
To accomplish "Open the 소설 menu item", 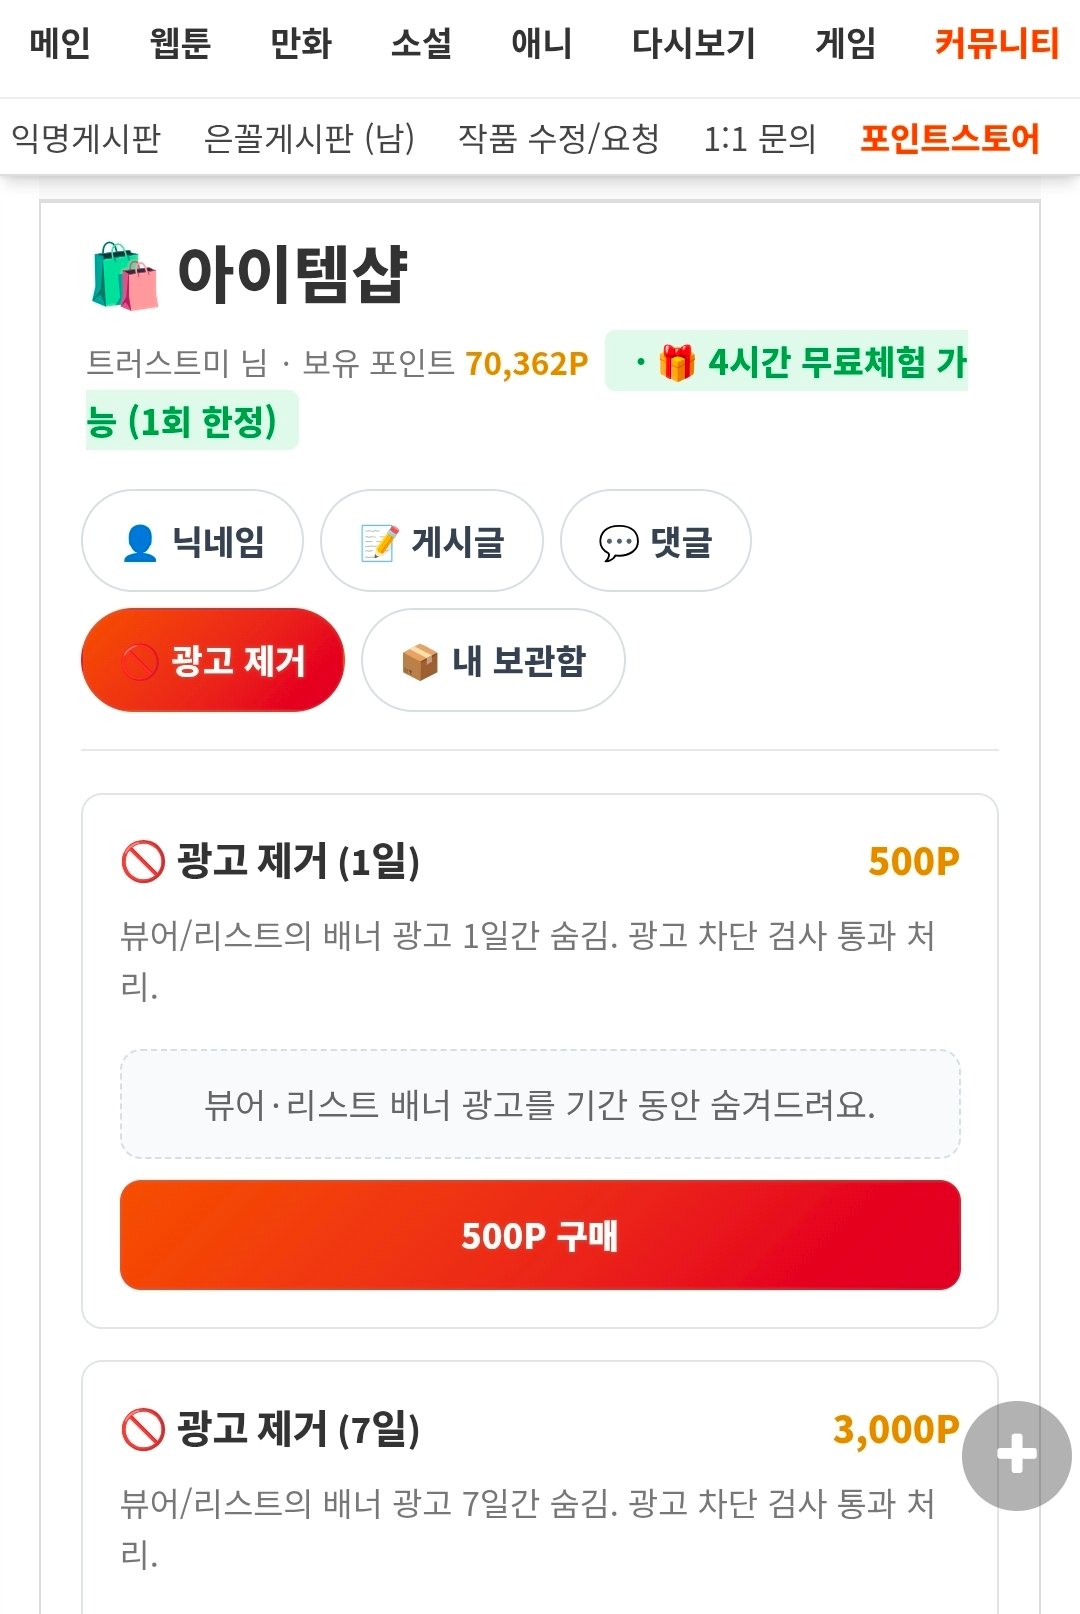I will [x=421, y=44].
